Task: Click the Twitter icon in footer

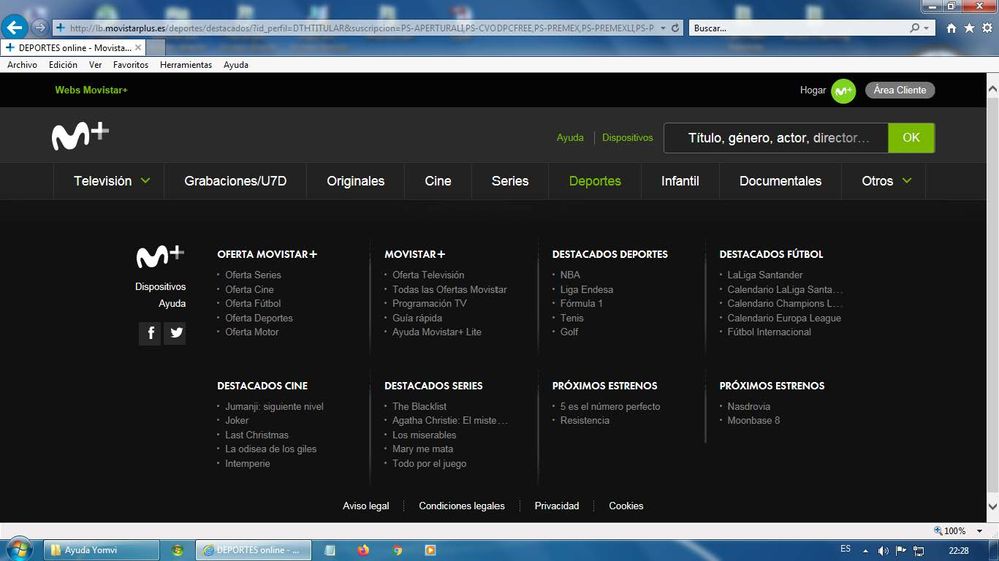Action: click(176, 334)
